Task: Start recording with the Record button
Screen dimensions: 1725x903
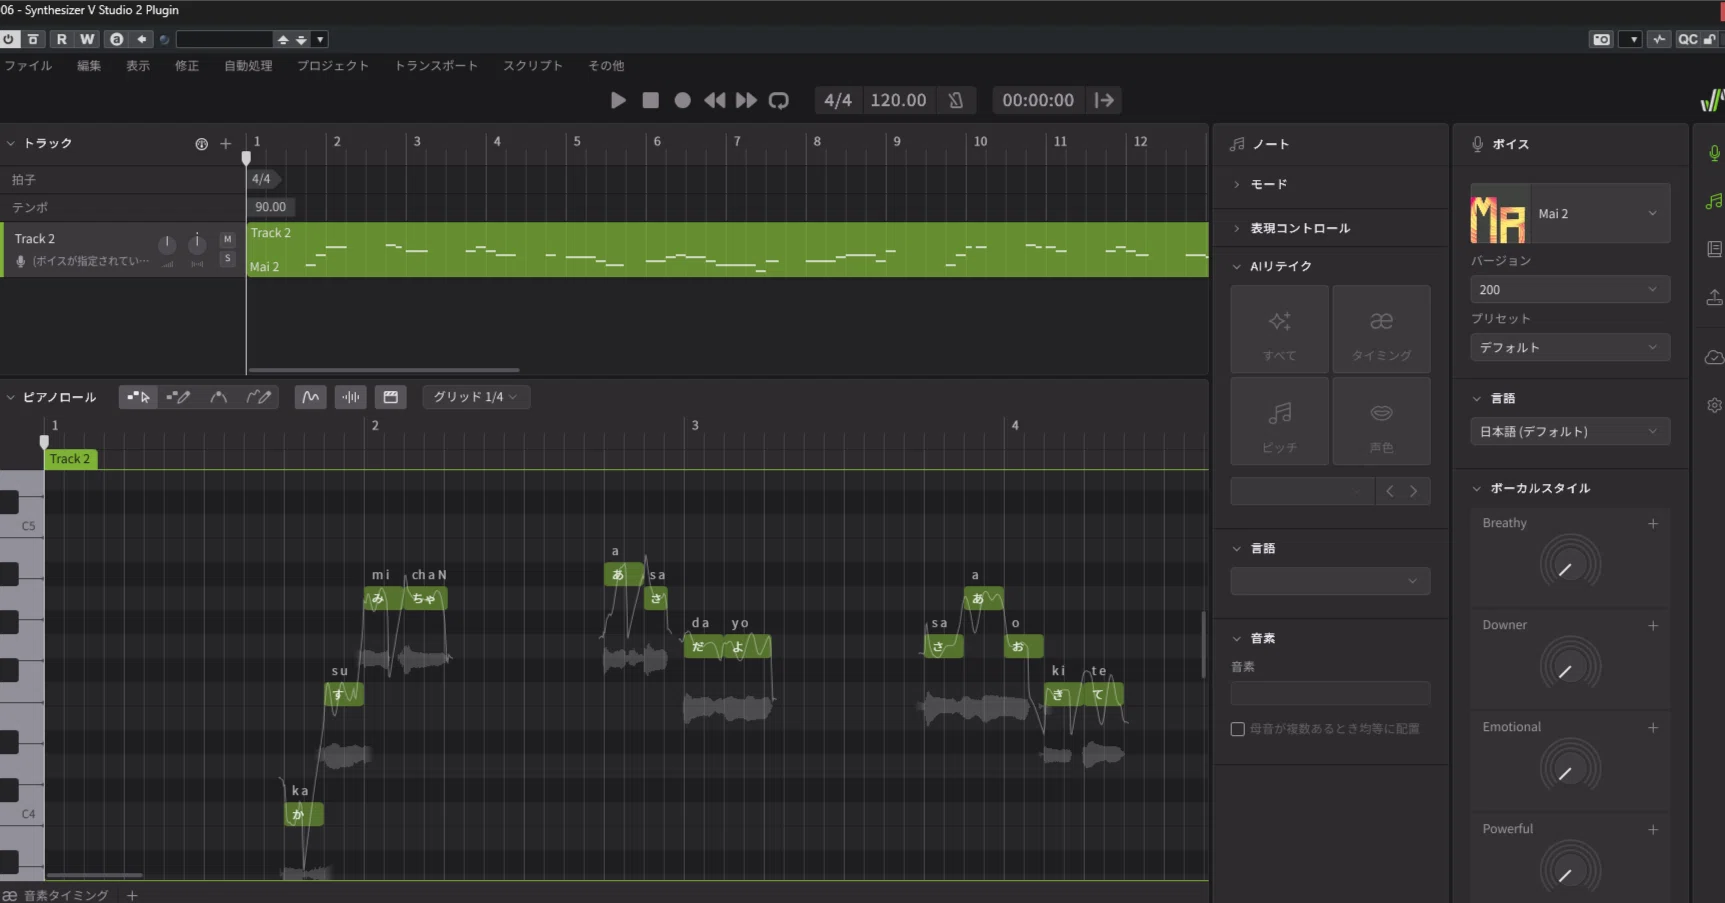Action: [682, 100]
